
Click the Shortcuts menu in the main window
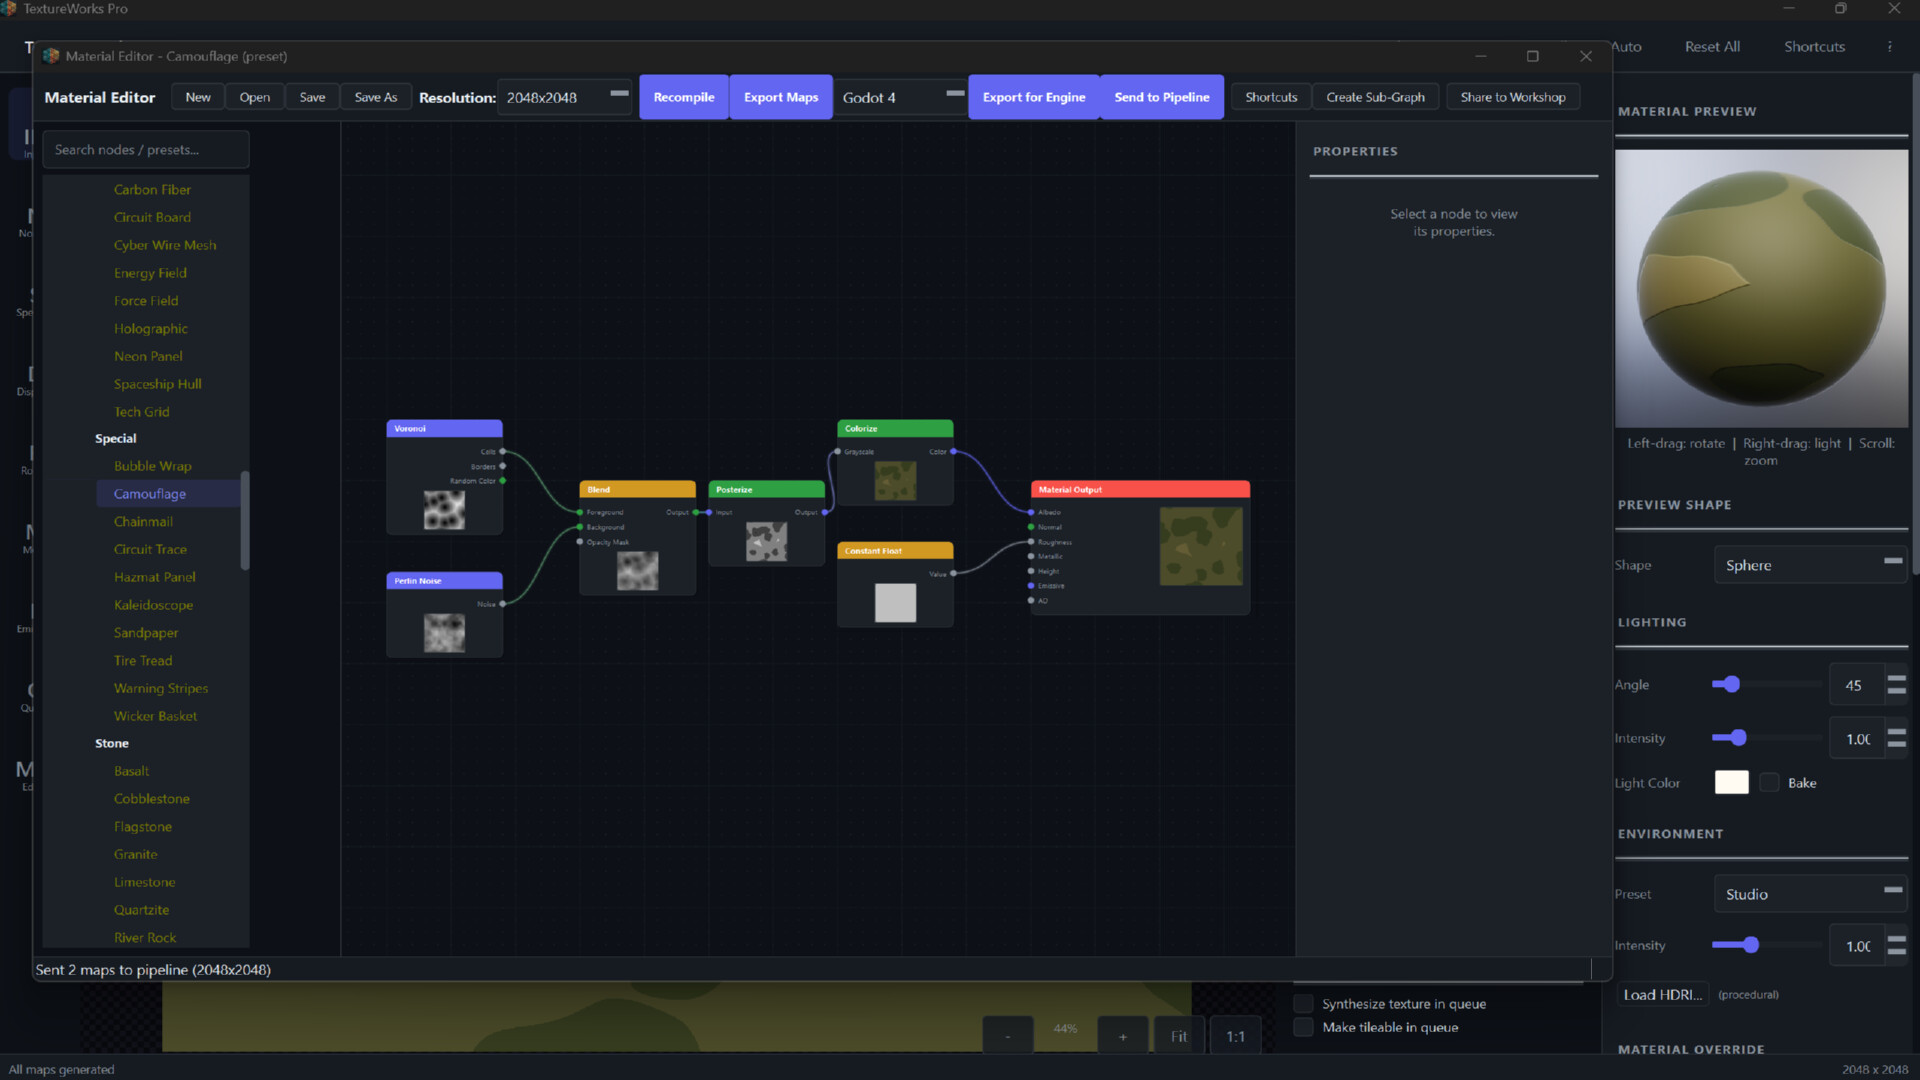pyautogui.click(x=1814, y=46)
